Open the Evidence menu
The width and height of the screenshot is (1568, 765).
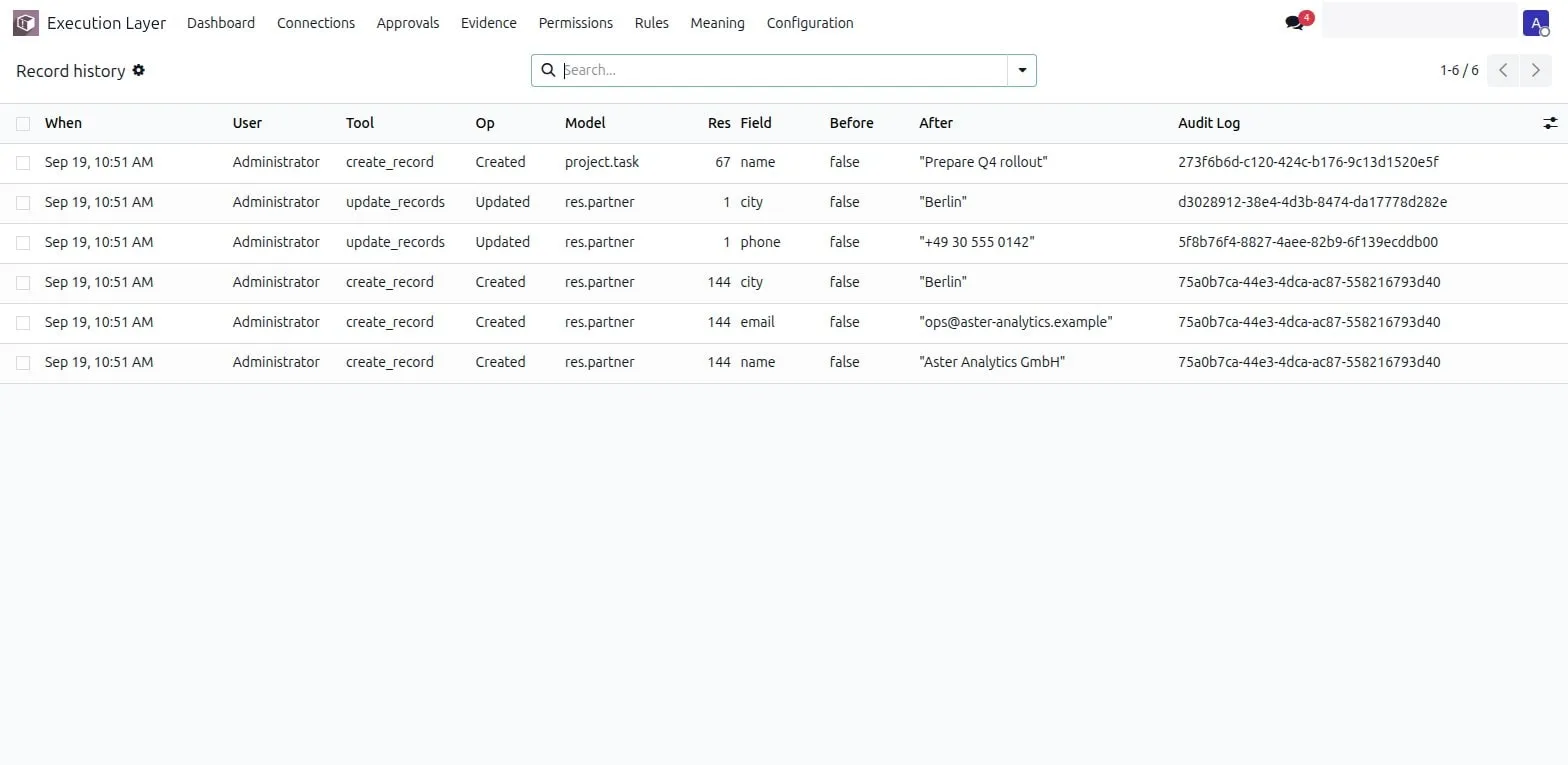[x=489, y=23]
